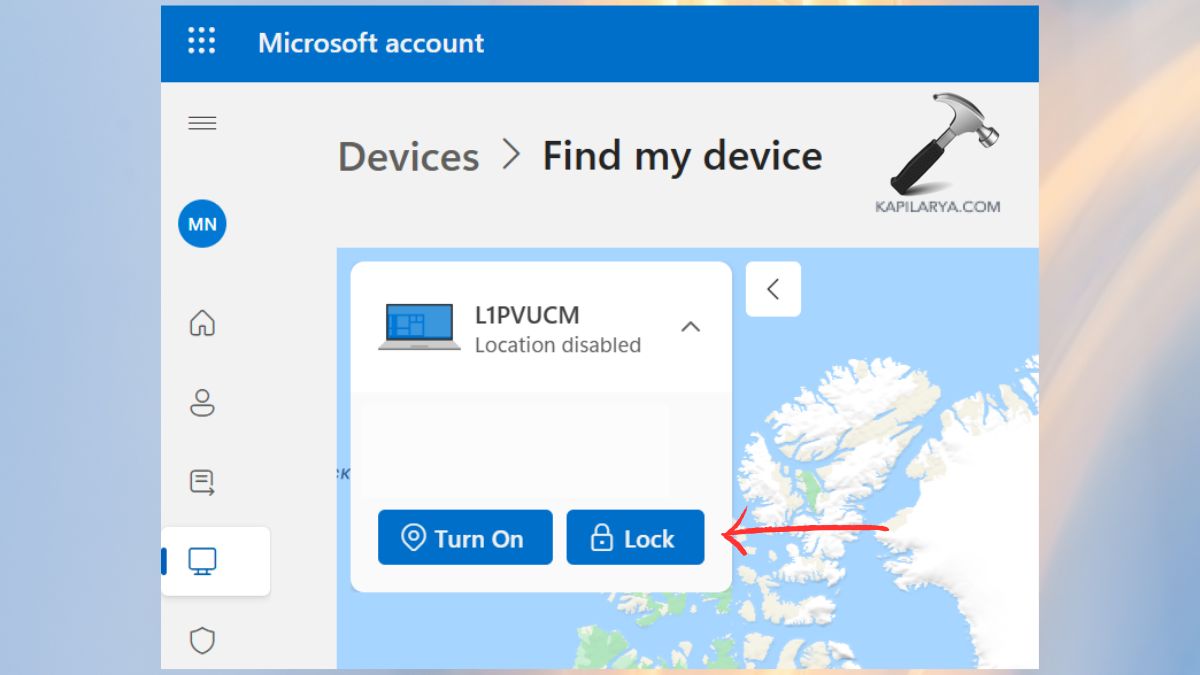The width and height of the screenshot is (1200, 675).
Task: Click the padlock icon on the Lock button
Action: [x=601, y=537]
